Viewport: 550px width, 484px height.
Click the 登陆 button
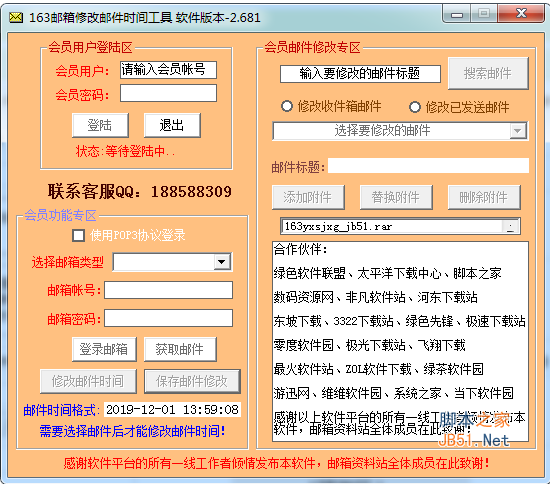pos(100,125)
